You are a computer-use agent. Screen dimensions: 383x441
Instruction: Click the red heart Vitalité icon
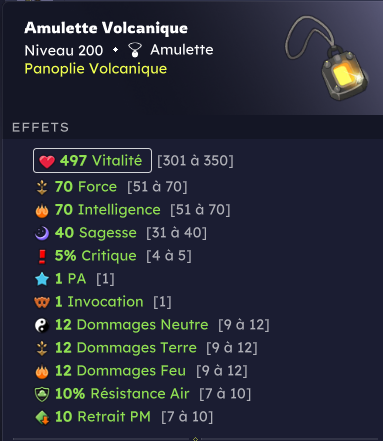pyautogui.click(x=47, y=161)
